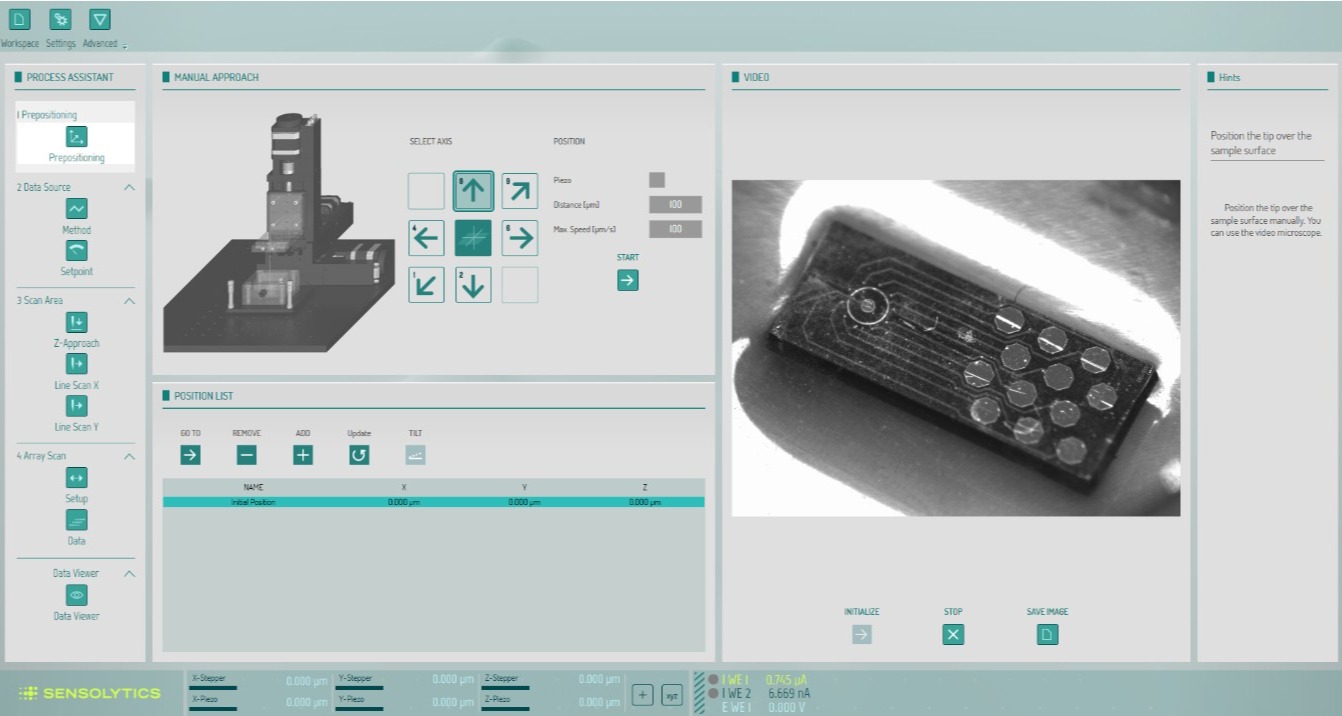Open the Data Viewer eye icon
The height and width of the screenshot is (716, 1342).
click(76, 595)
